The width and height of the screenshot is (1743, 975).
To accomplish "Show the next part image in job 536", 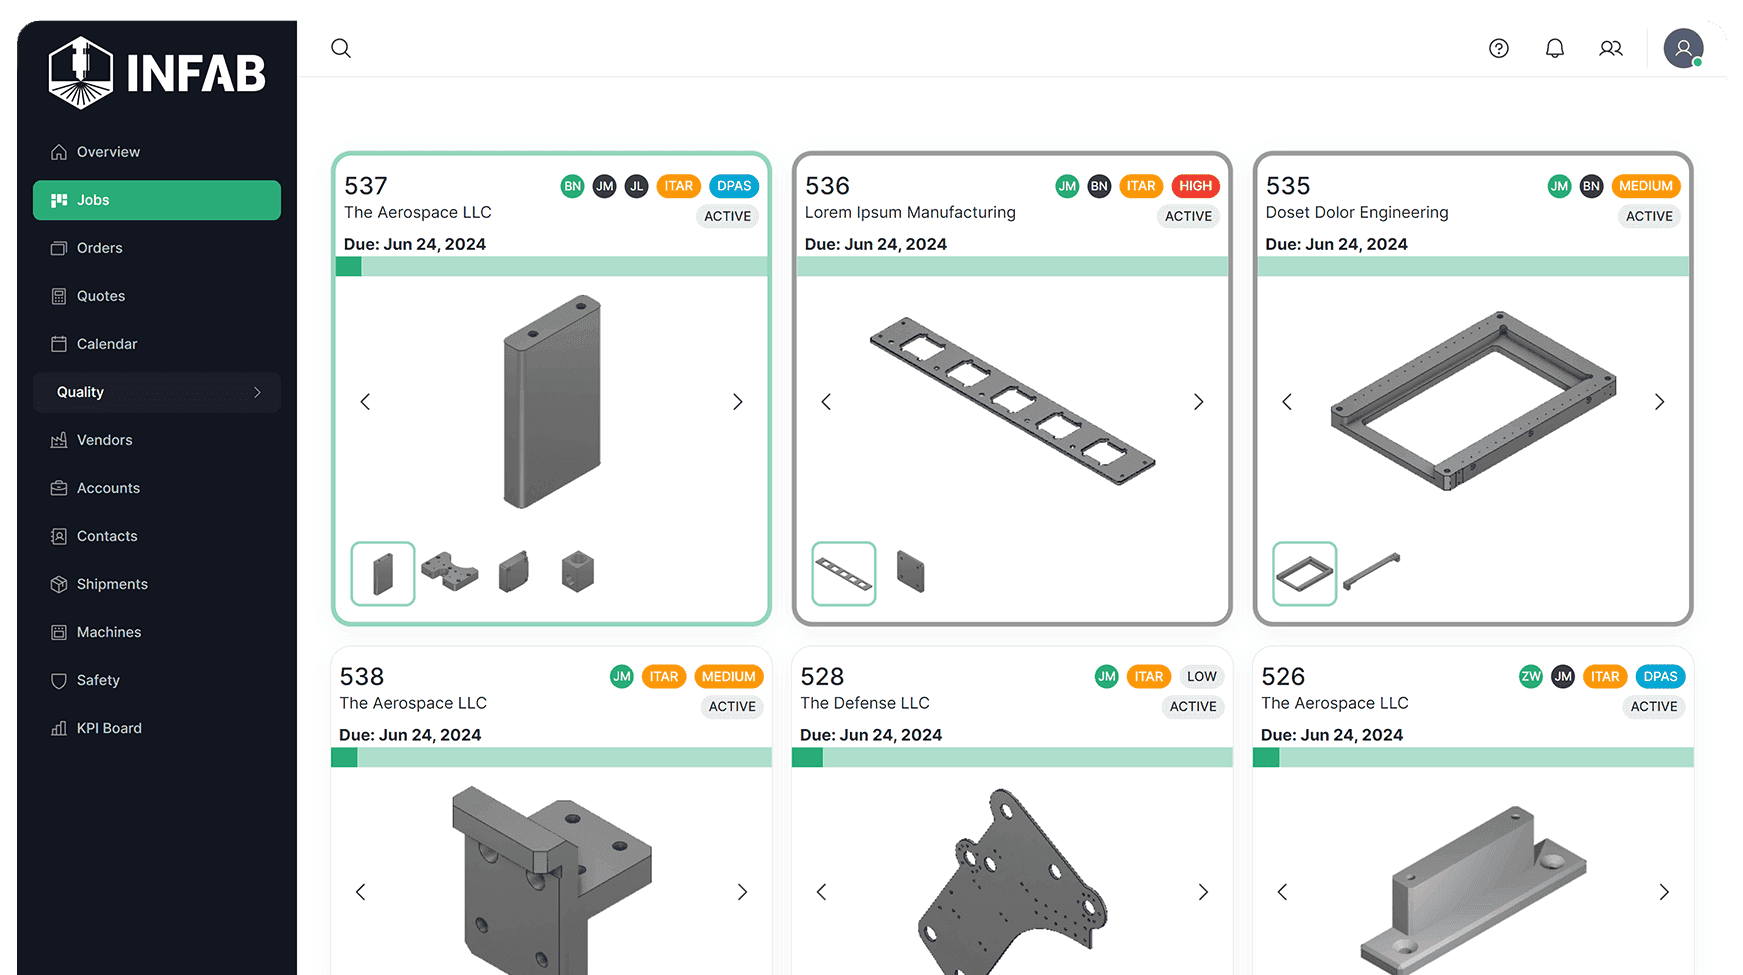I will pyautogui.click(x=1198, y=402).
